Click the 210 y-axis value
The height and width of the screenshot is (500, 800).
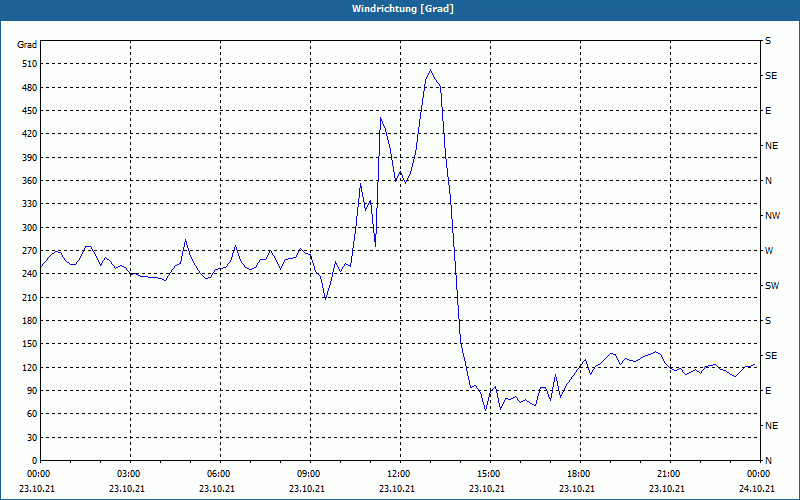pos(30,297)
